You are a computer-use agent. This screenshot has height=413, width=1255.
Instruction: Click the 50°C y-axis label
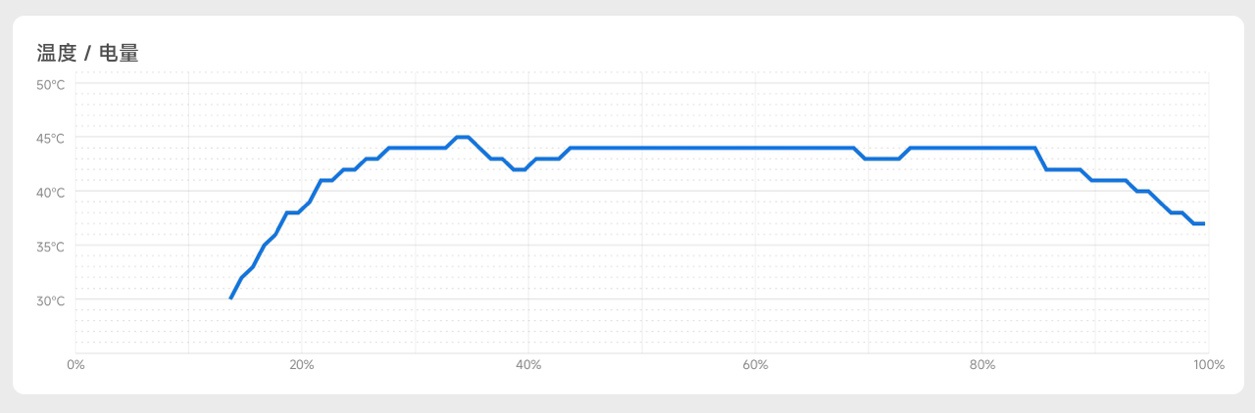point(50,85)
